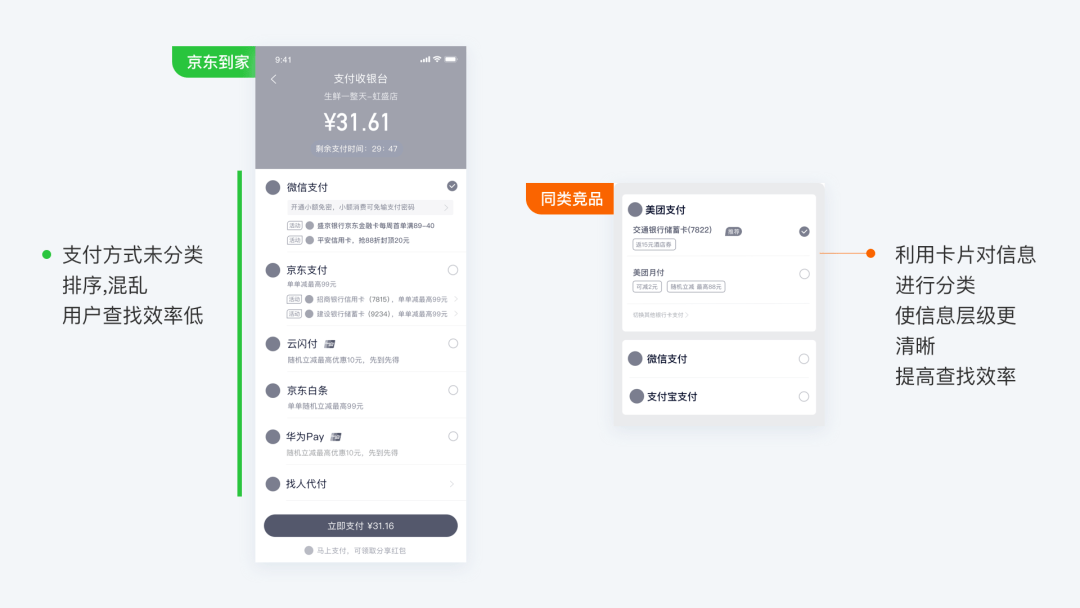Expand the 招商银行信用卡 (7815) offer chevron

coord(455,300)
